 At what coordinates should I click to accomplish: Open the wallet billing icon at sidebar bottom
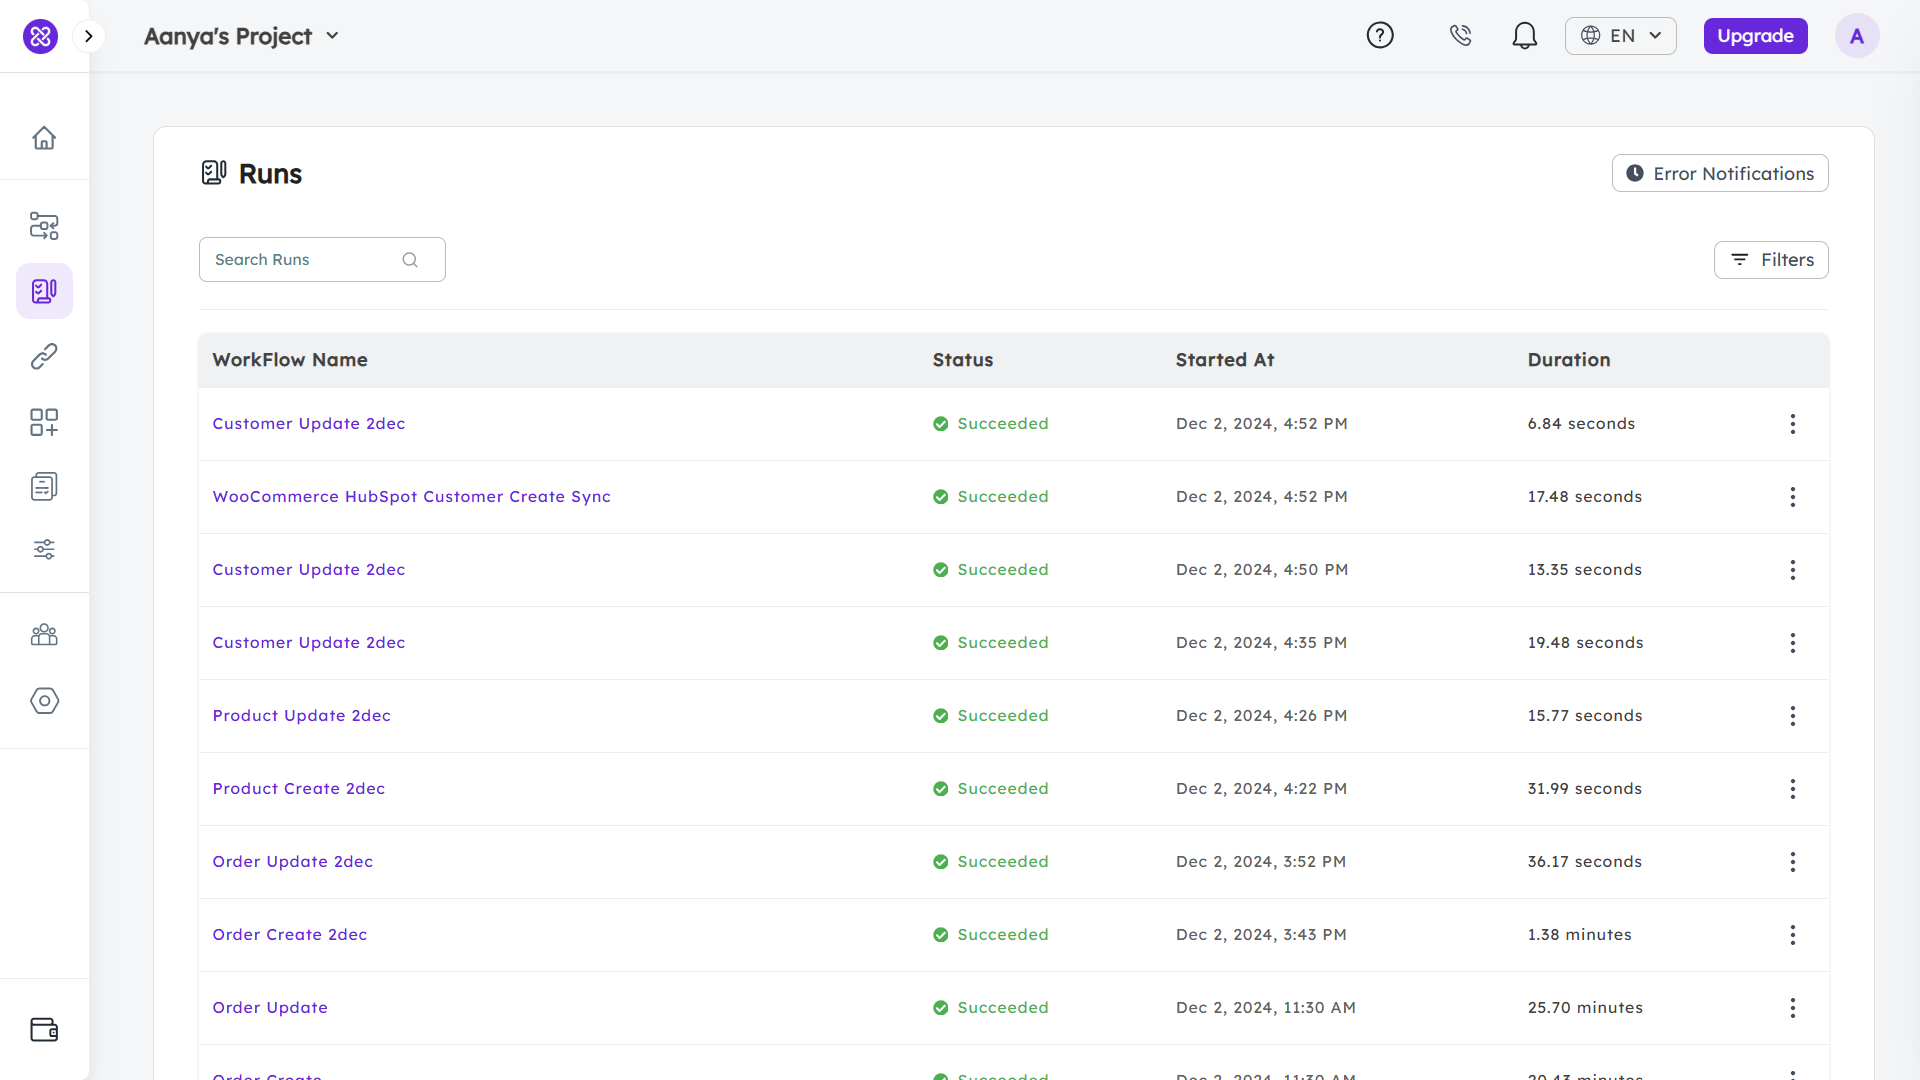click(x=44, y=1030)
